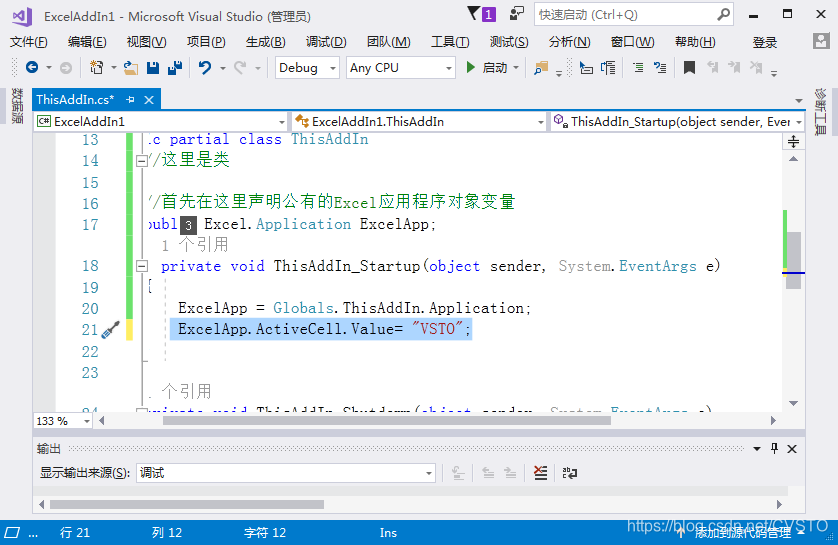Click the open file folder icon
The width and height of the screenshot is (838, 545).
coord(131,67)
